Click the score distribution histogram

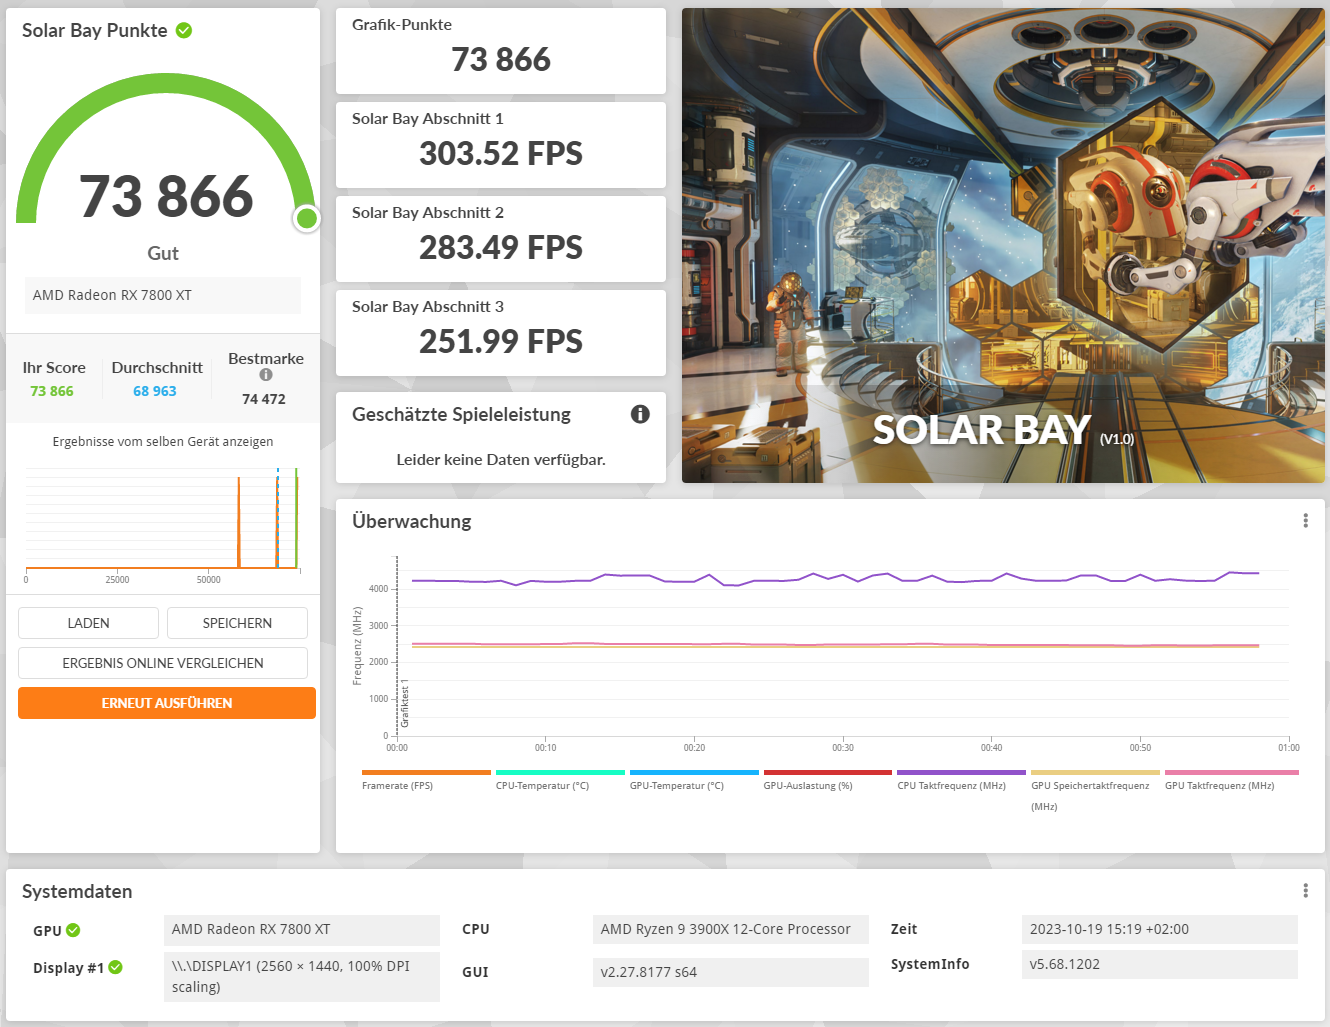tap(162, 520)
